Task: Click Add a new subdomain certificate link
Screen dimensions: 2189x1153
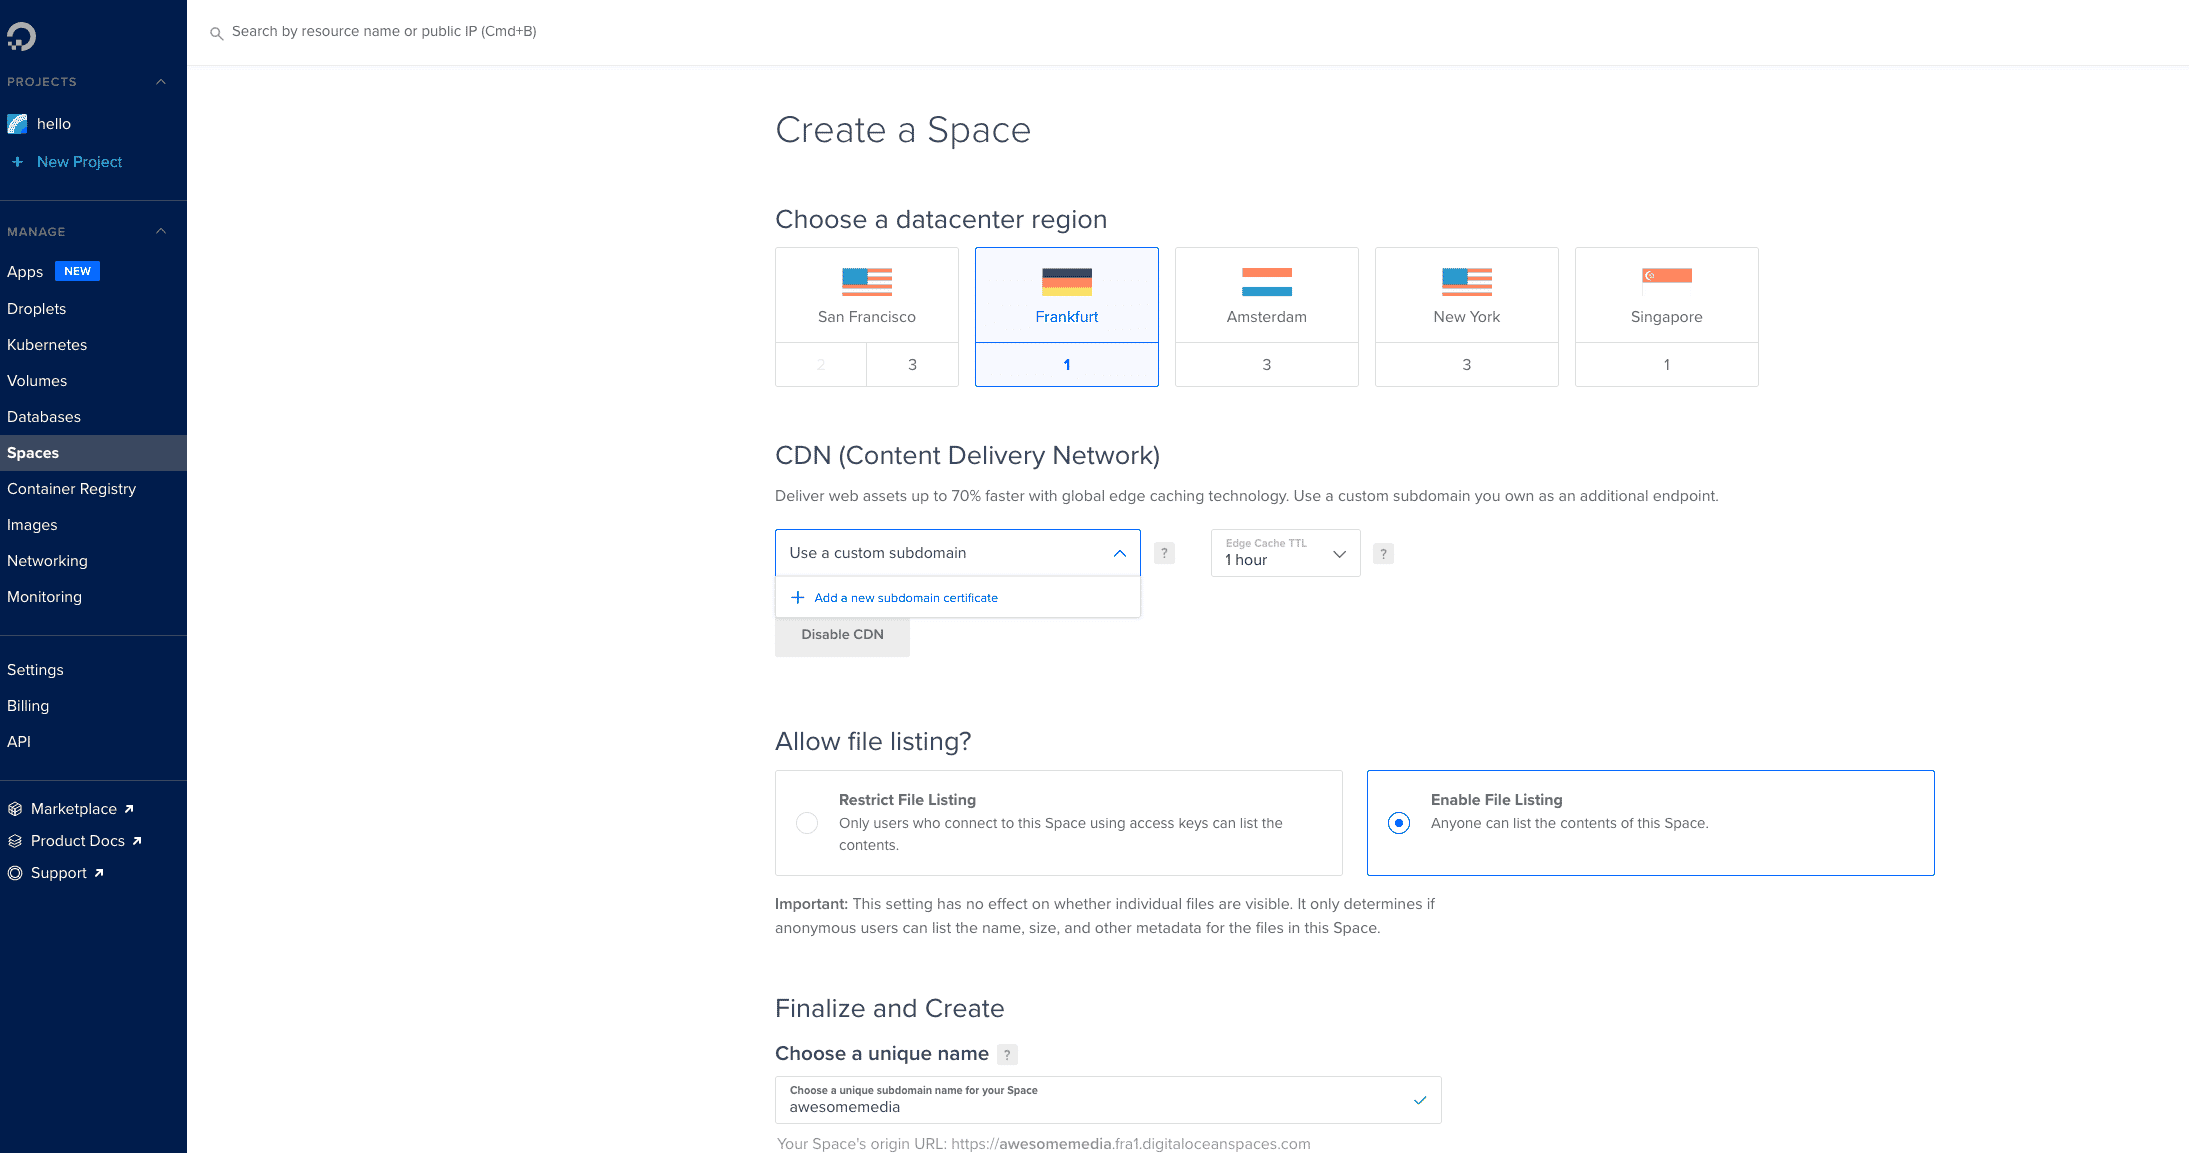Action: coord(906,598)
